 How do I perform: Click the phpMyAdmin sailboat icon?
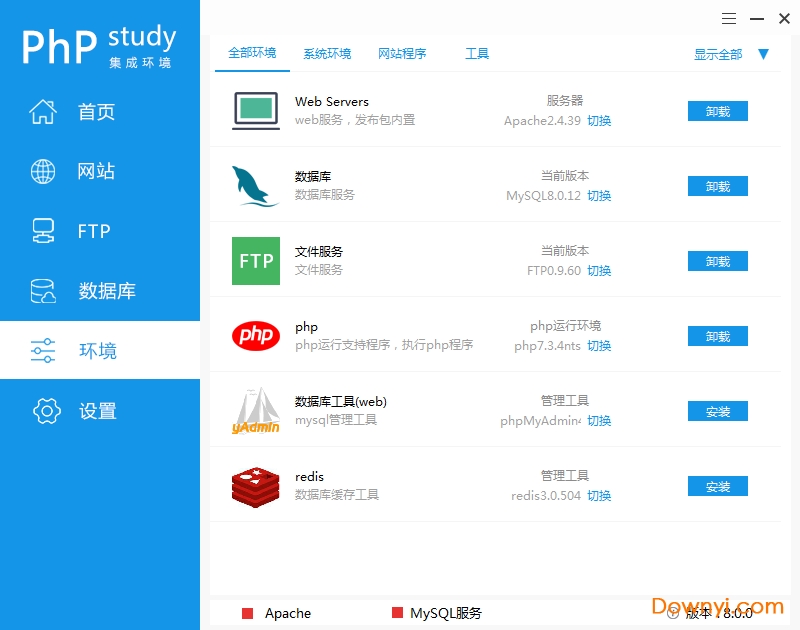coord(256,411)
